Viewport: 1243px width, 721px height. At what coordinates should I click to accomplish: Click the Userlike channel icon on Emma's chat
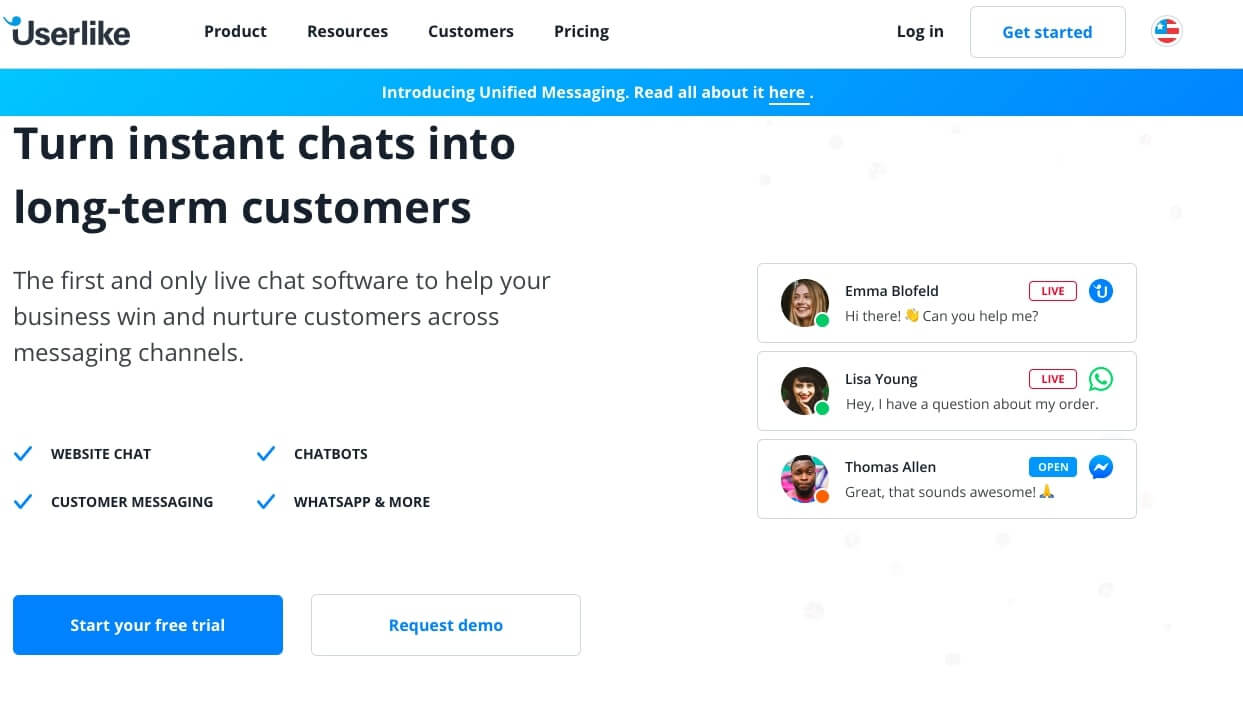[x=1101, y=291]
